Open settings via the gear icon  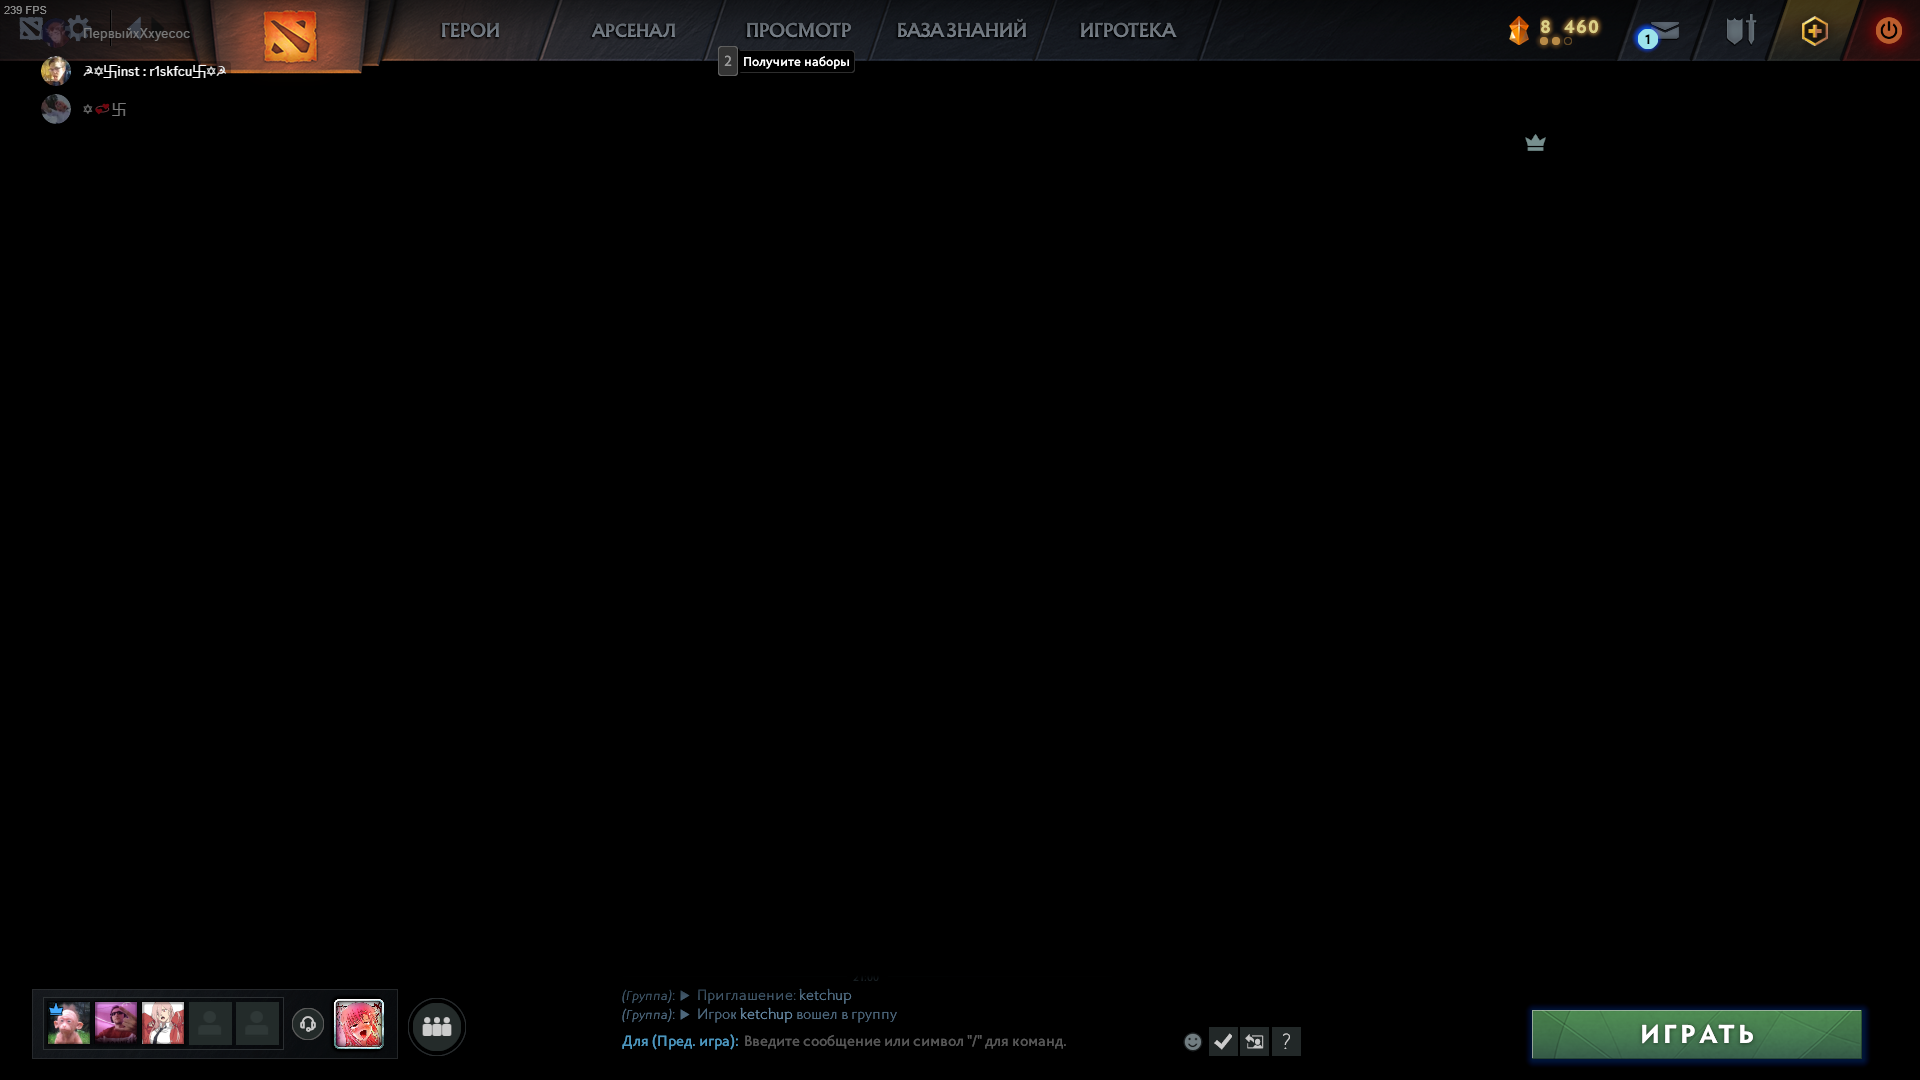click(x=79, y=28)
